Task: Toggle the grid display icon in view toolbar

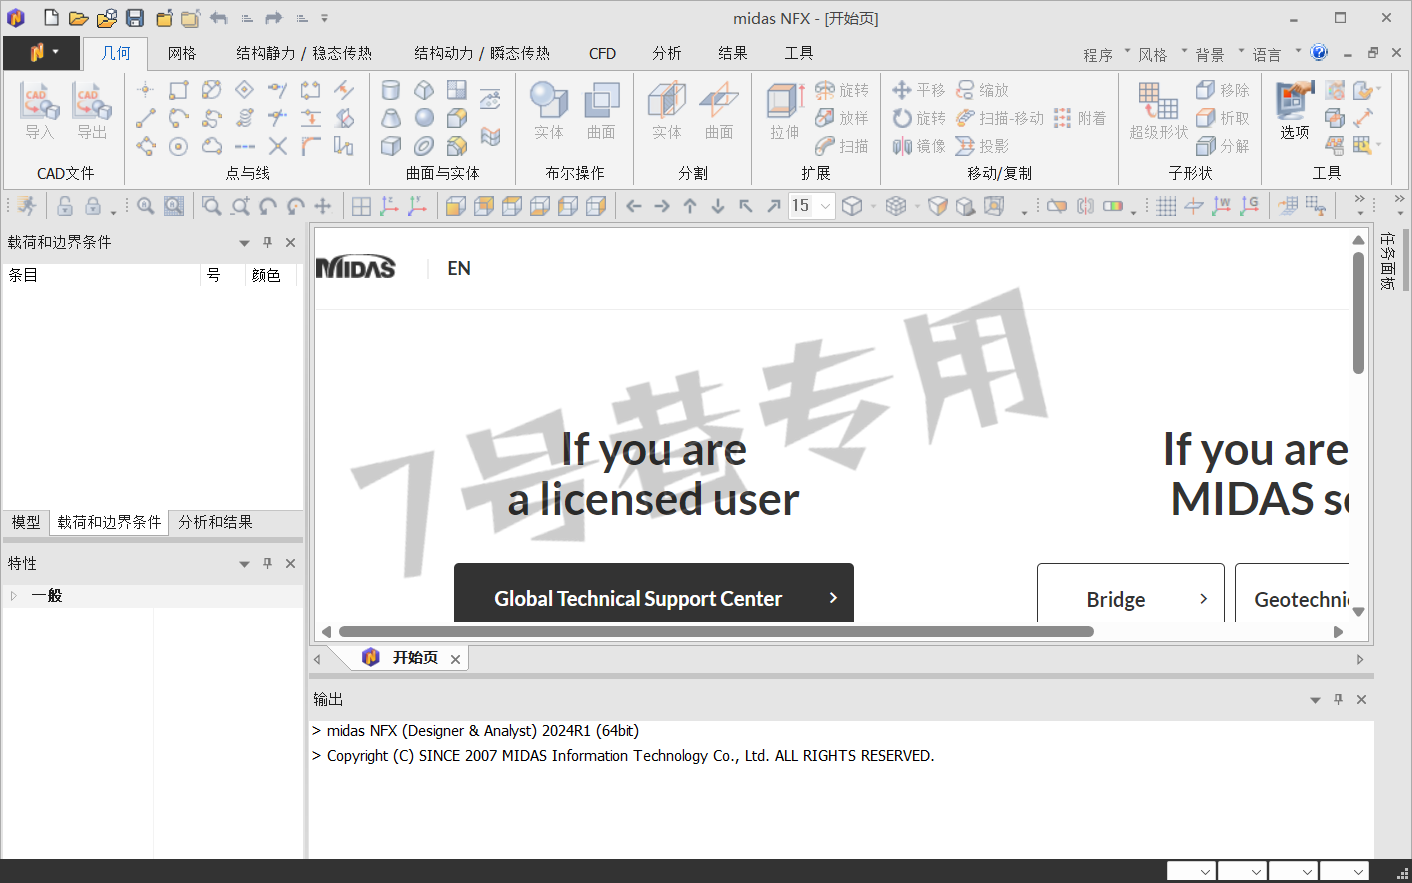Action: point(1166,206)
